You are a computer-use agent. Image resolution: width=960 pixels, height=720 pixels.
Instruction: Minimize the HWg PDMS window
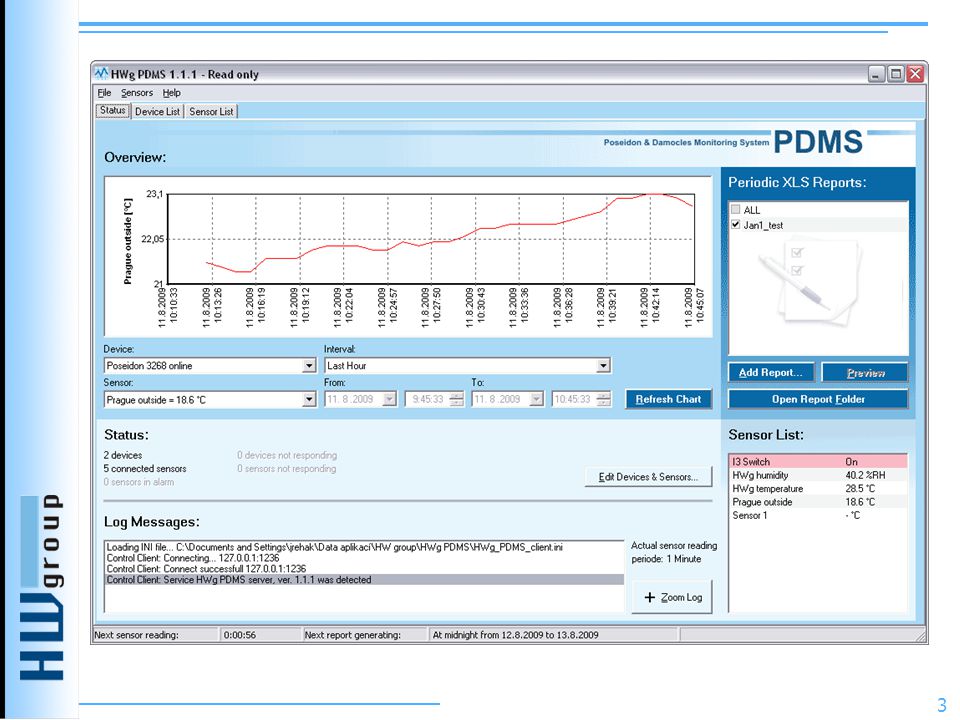(x=876, y=74)
